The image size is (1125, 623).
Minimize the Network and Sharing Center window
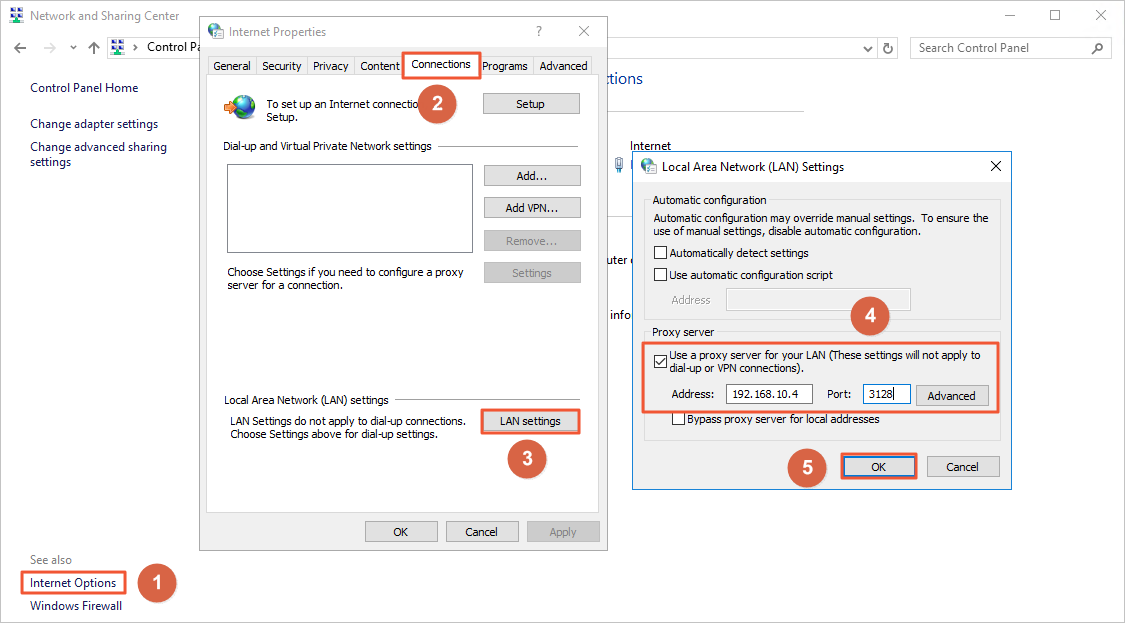point(1009,15)
